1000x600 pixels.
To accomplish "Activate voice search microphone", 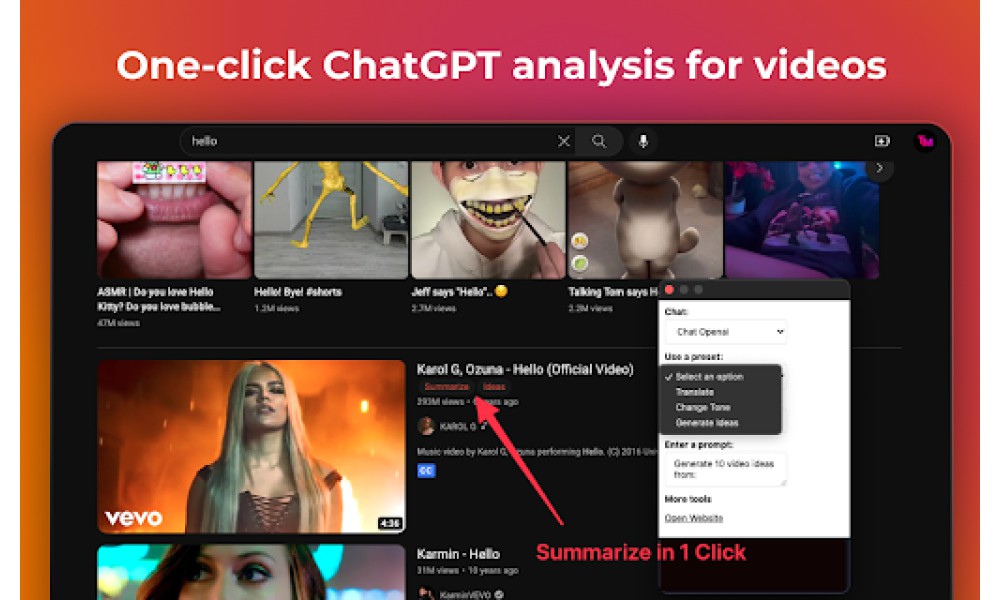I will 643,141.
